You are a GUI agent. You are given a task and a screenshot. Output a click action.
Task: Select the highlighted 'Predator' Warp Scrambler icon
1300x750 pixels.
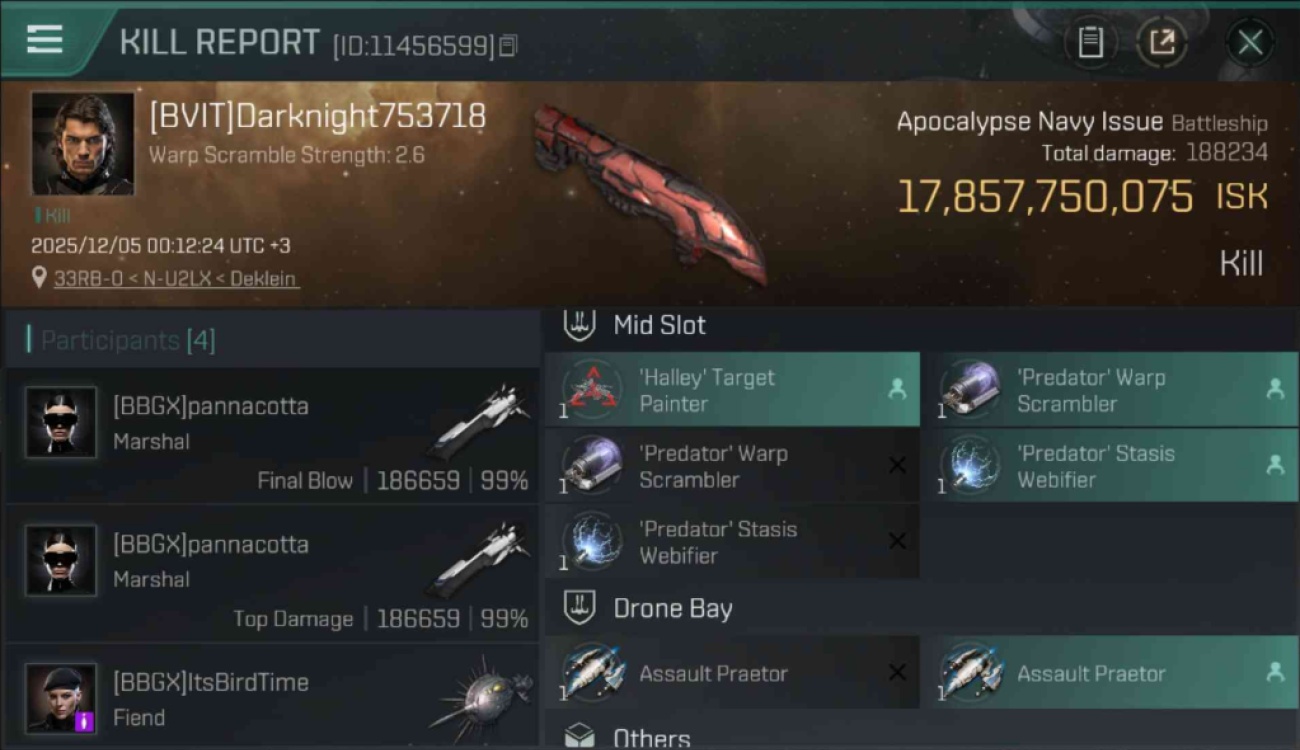coord(970,390)
